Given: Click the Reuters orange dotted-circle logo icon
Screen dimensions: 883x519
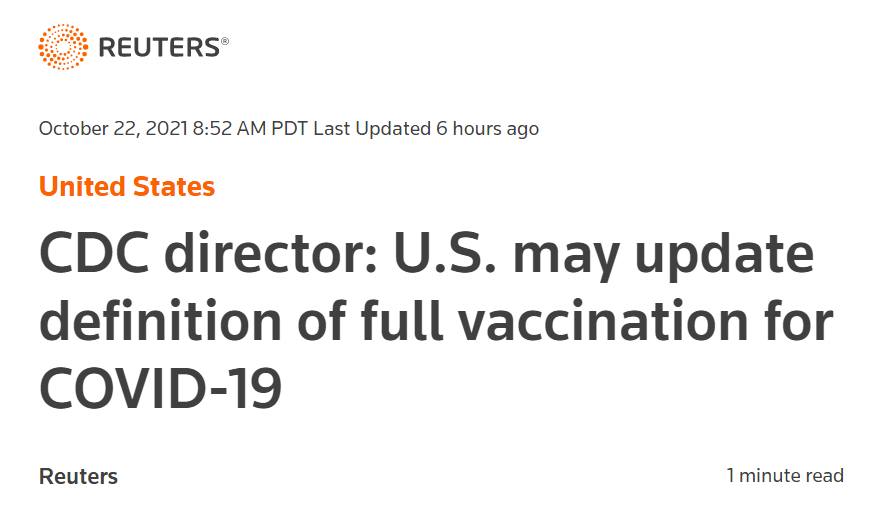Looking at the screenshot, I should (62, 47).
